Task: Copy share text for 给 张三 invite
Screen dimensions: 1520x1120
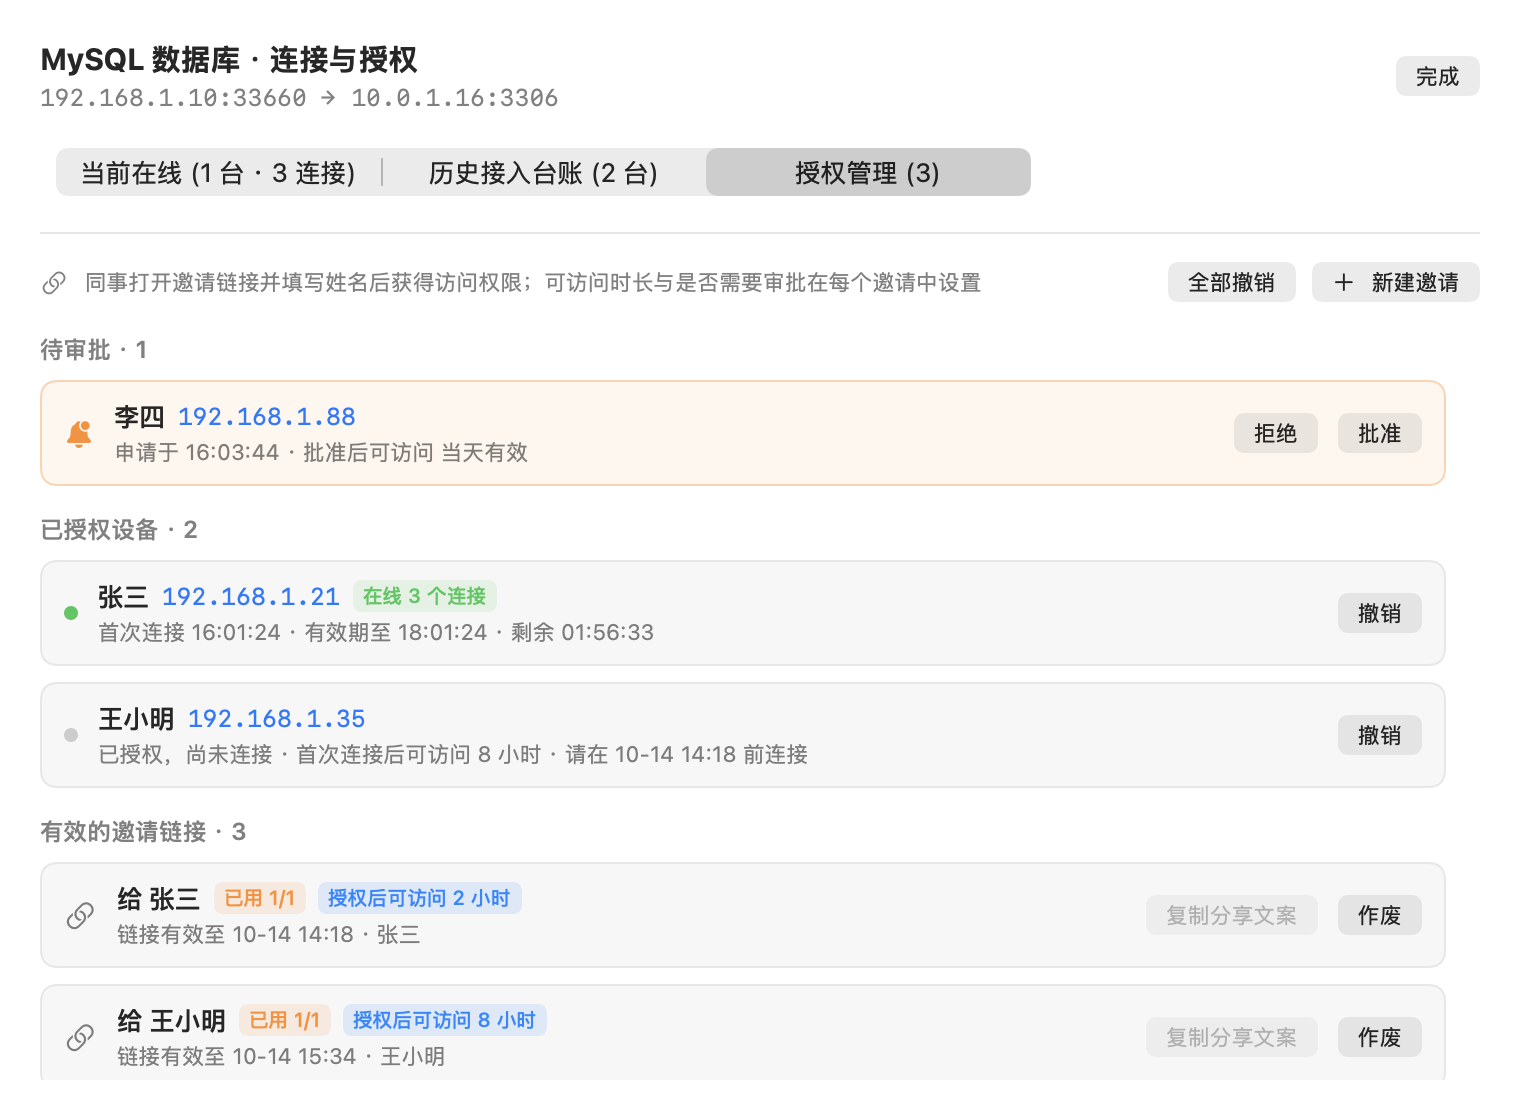Action: pyautogui.click(x=1231, y=915)
